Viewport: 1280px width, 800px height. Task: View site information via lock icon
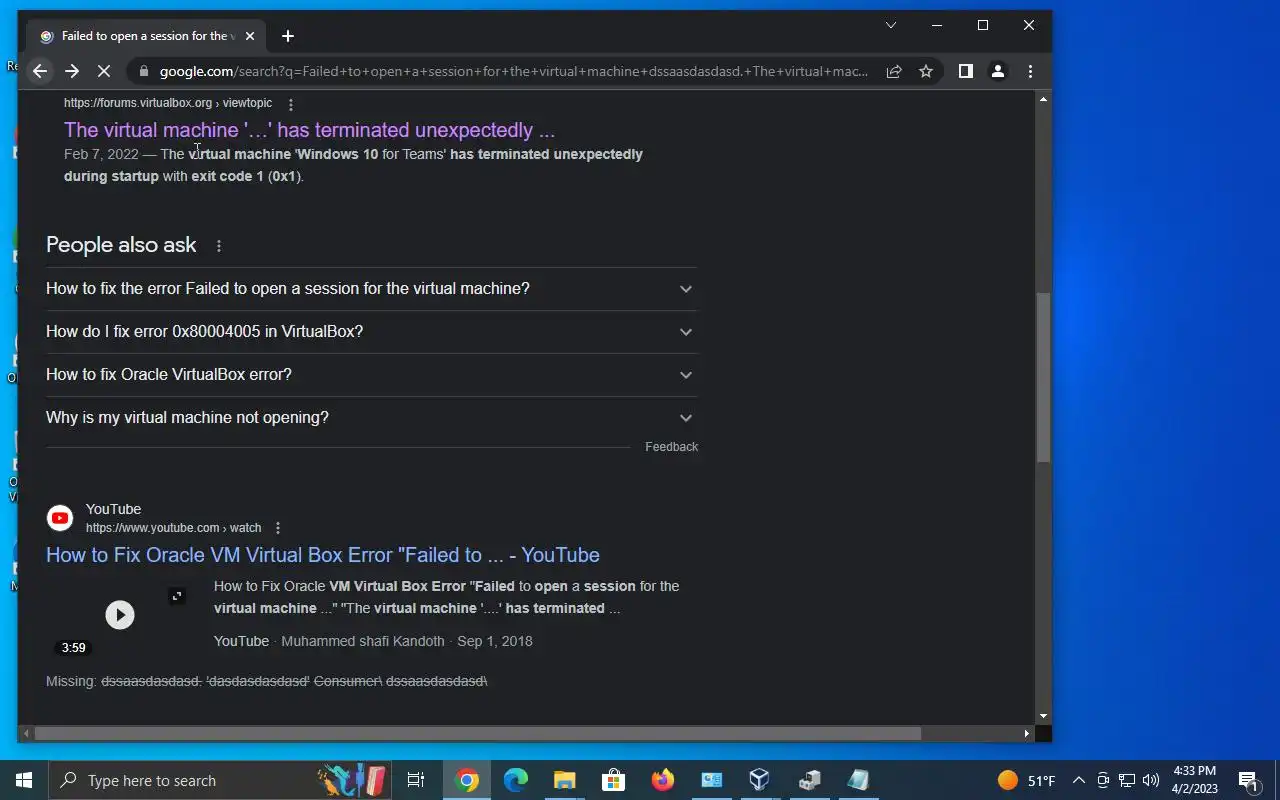[144, 71]
